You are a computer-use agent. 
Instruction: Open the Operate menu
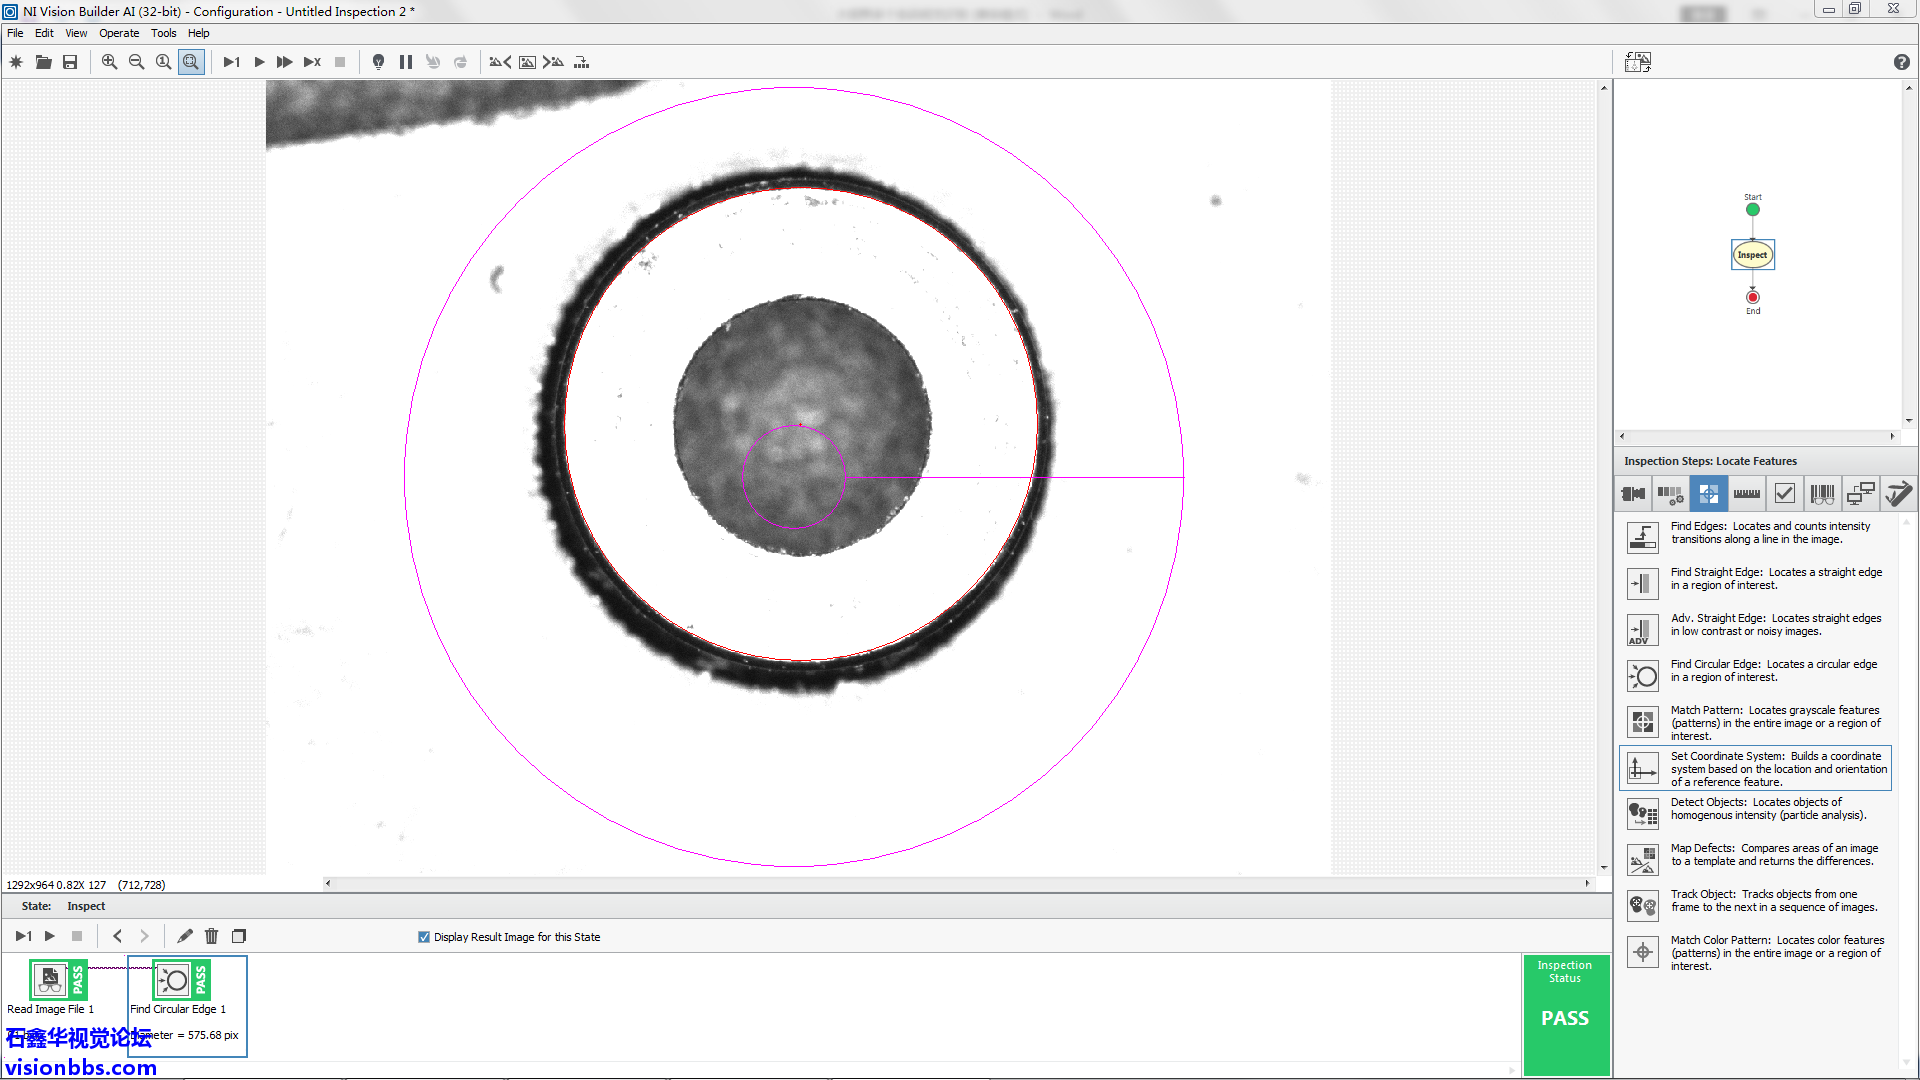point(118,33)
